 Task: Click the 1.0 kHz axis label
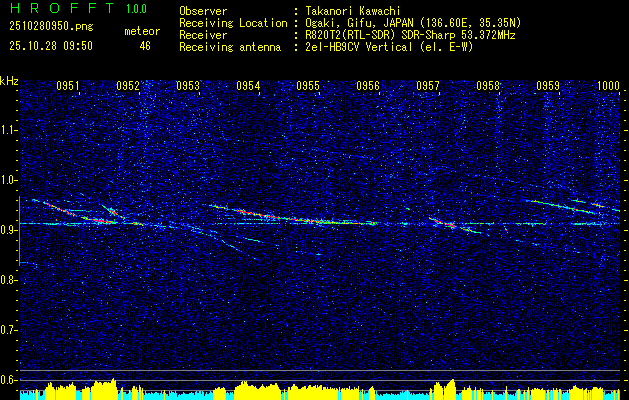9,180
